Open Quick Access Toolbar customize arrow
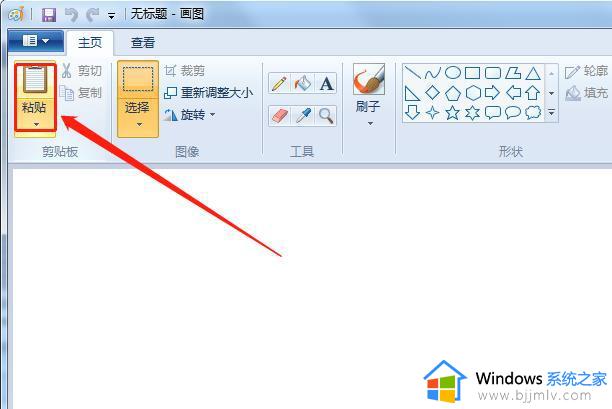 tap(112, 16)
